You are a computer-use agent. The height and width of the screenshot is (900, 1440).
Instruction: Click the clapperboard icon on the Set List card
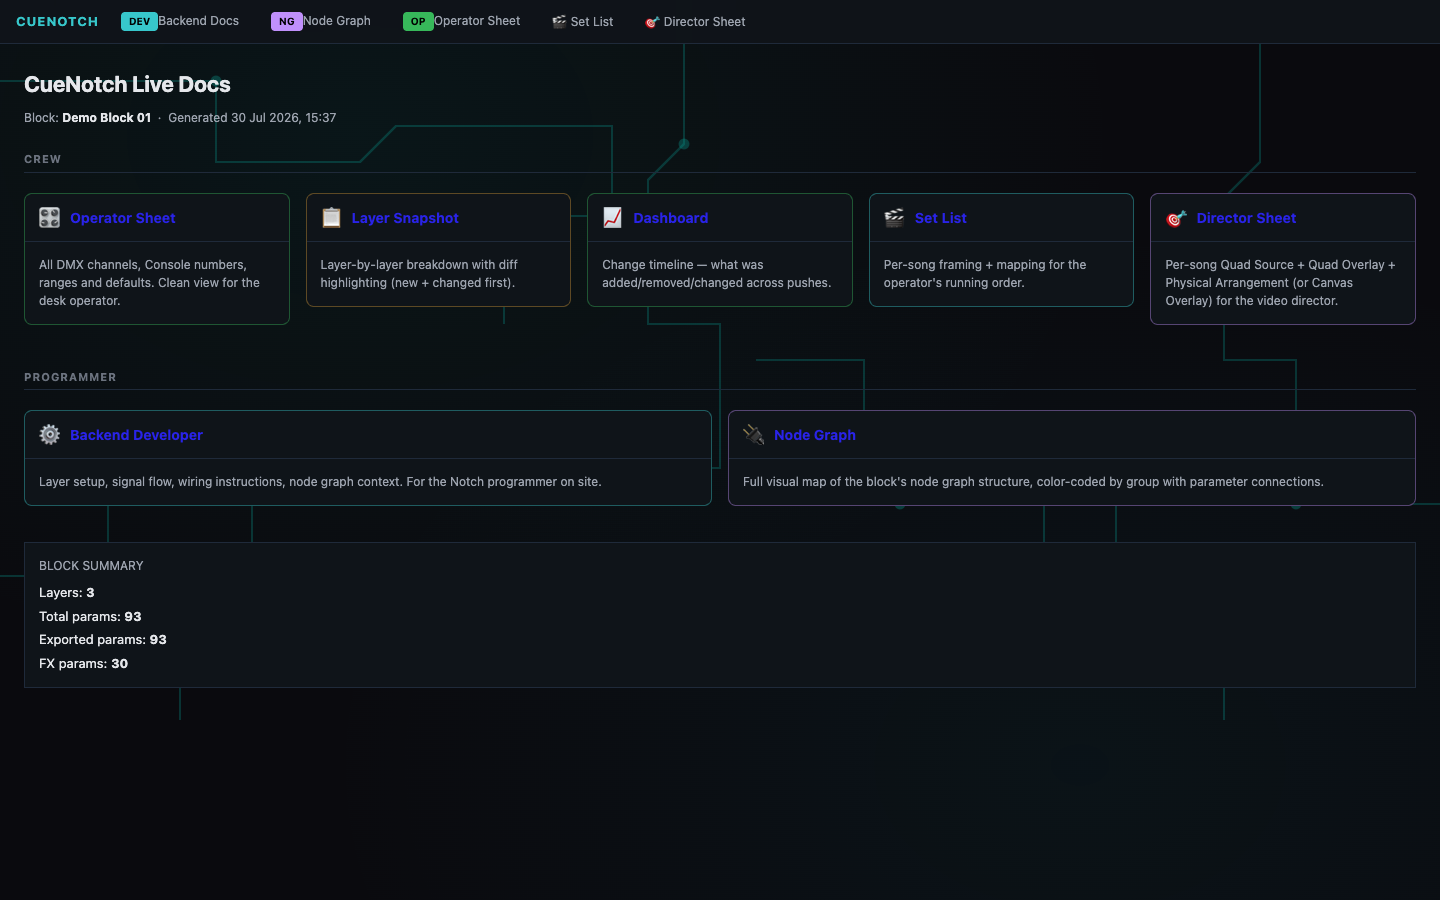point(894,218)
